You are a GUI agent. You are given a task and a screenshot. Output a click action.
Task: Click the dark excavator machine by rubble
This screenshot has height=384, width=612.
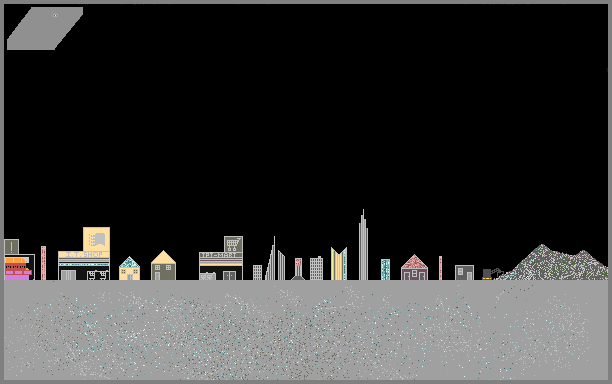click(493, 274)
